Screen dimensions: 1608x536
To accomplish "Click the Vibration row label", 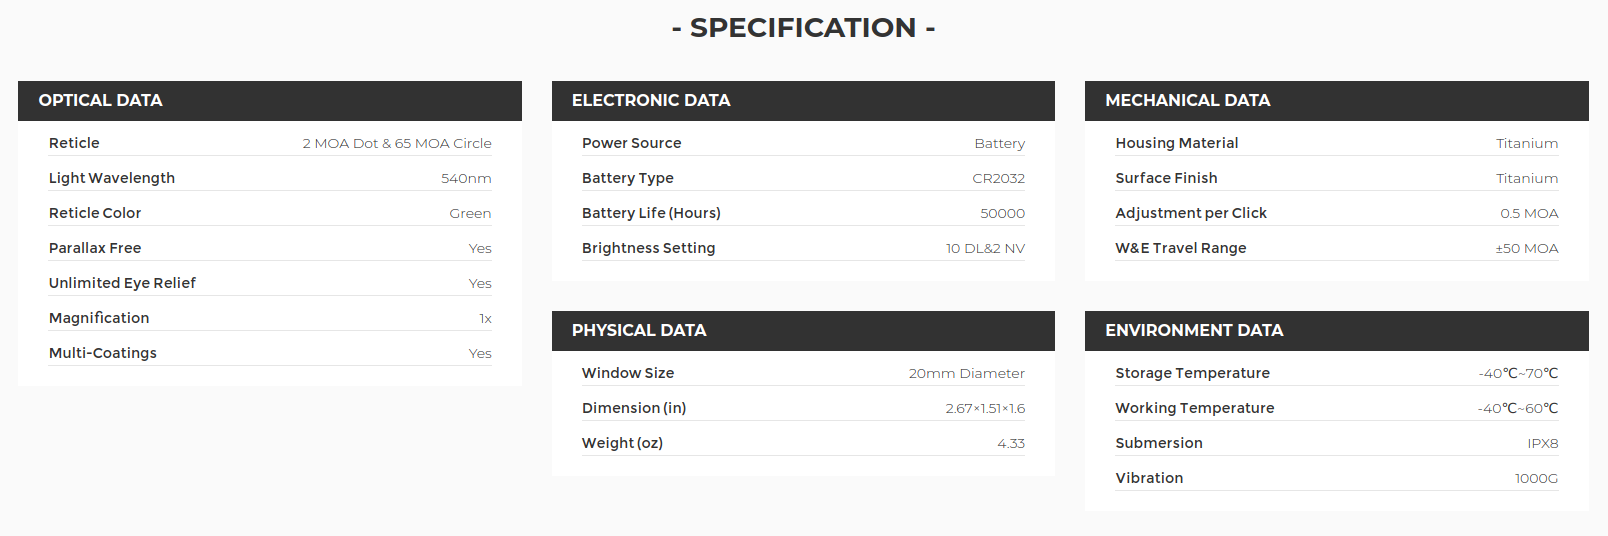I will pyautogui.click(x=1149, y=478).
